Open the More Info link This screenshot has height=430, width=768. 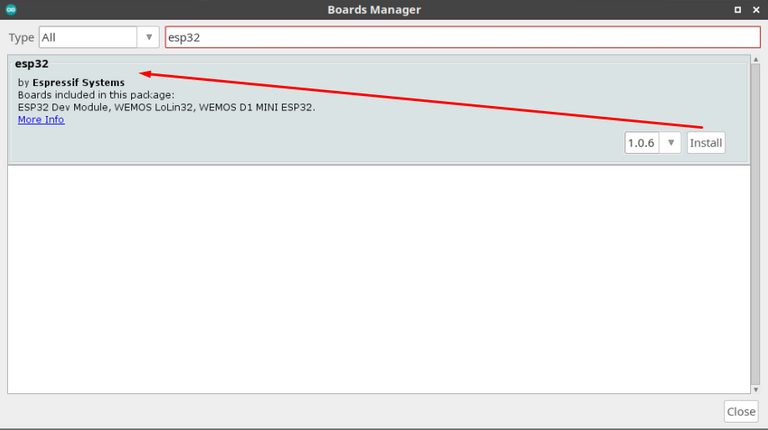(x=41, y=119)
